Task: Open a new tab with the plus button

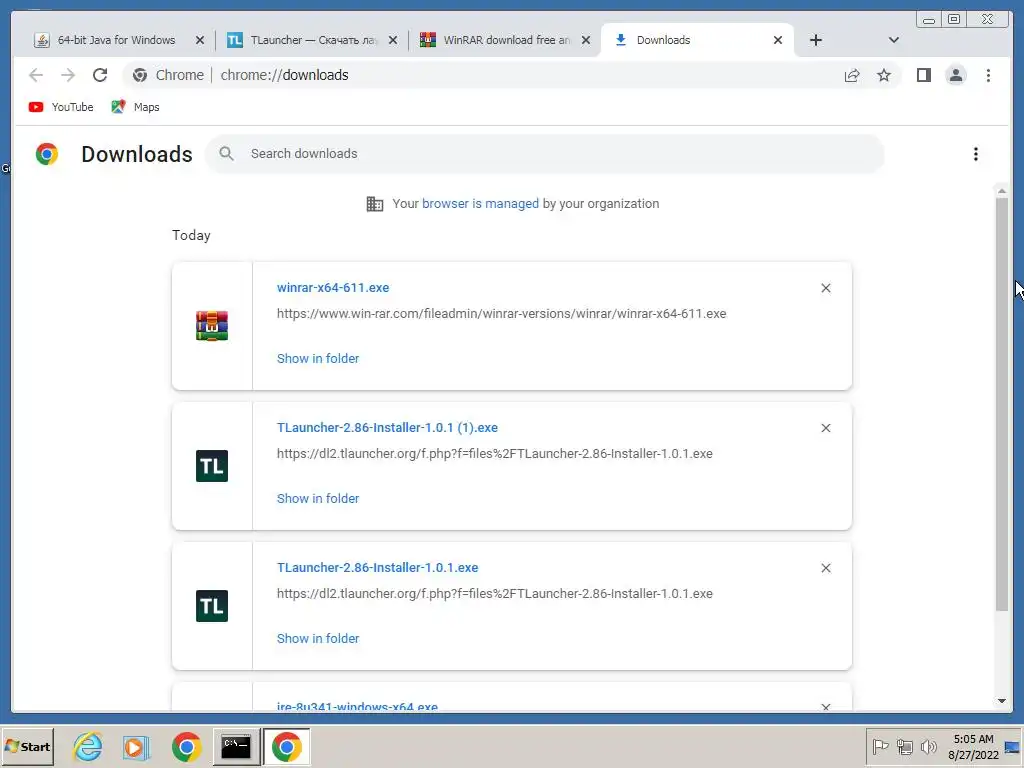Action: click(816, 40)
